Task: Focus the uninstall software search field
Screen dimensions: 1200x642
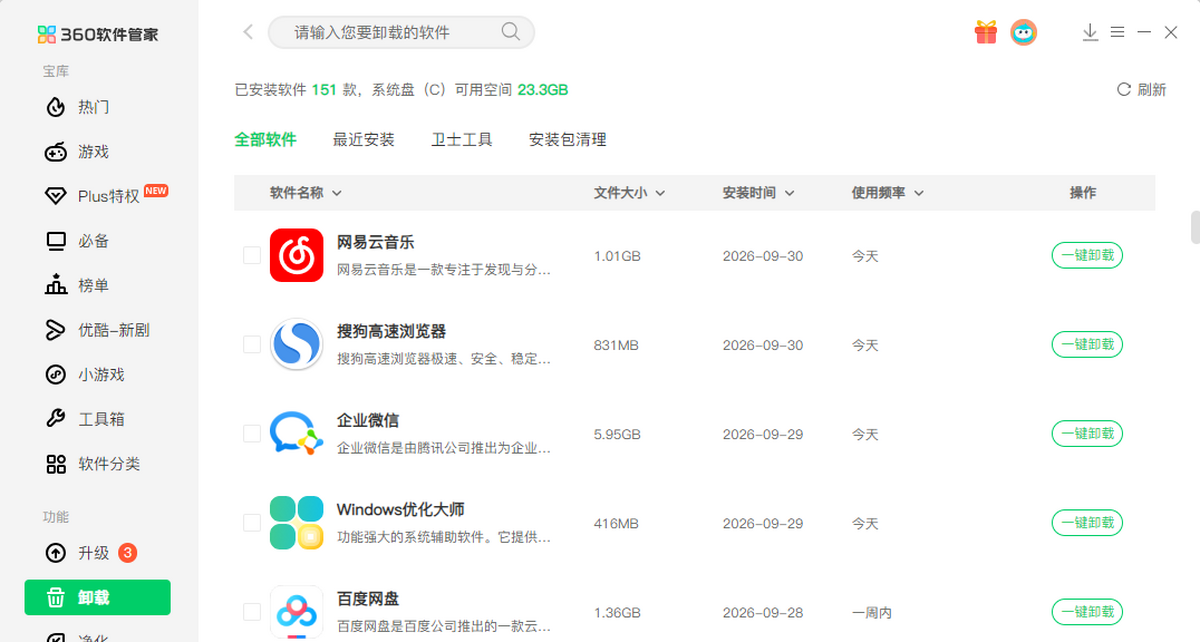Action: [x=401, y=32]
